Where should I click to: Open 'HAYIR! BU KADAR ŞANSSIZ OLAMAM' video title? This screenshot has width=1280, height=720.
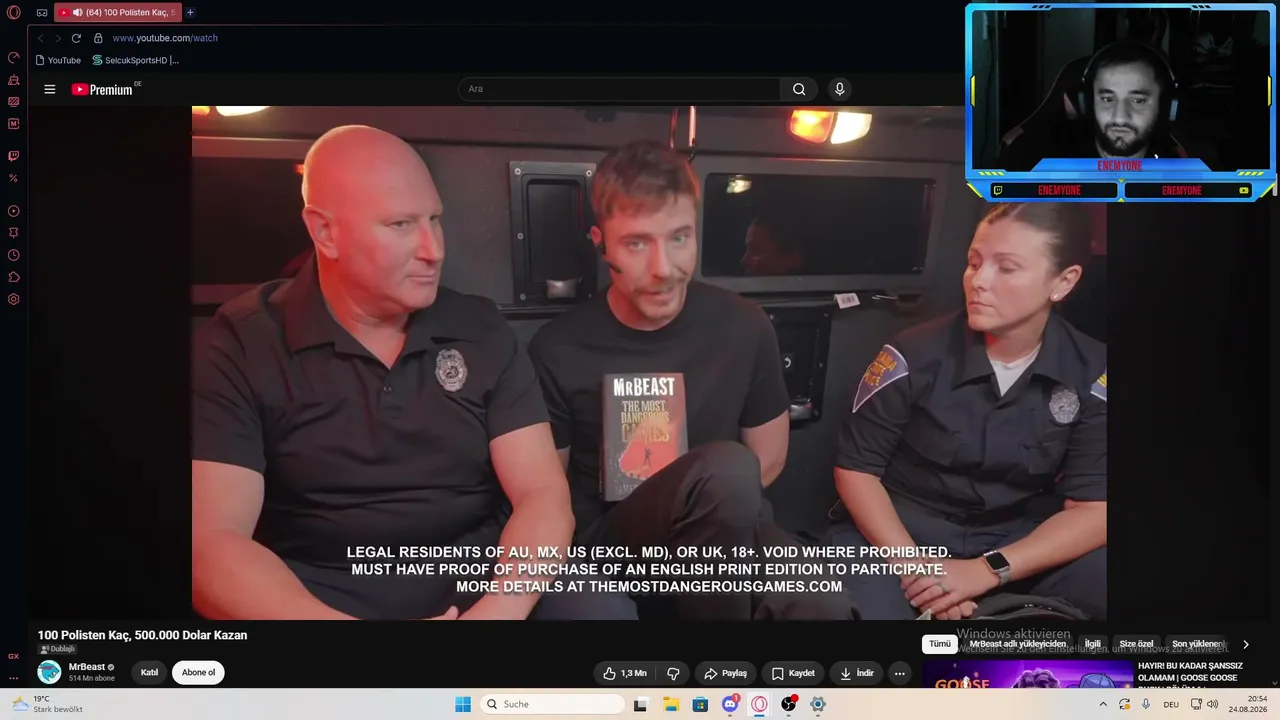point(1190,672)
